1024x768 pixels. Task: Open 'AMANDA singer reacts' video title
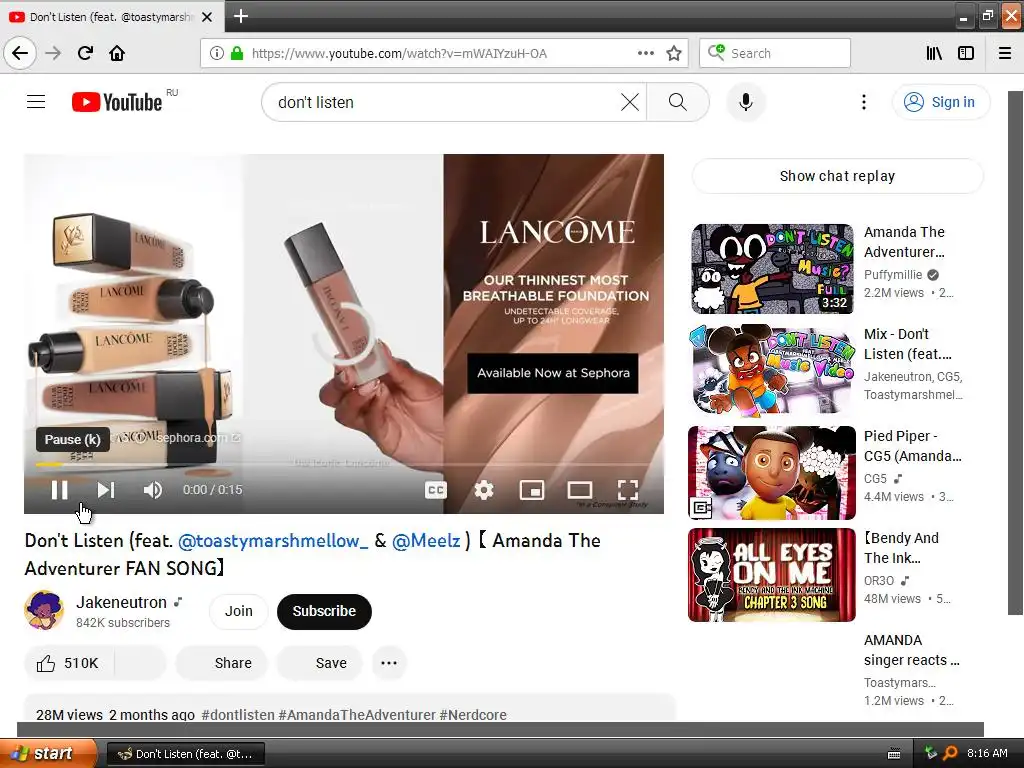912,650
